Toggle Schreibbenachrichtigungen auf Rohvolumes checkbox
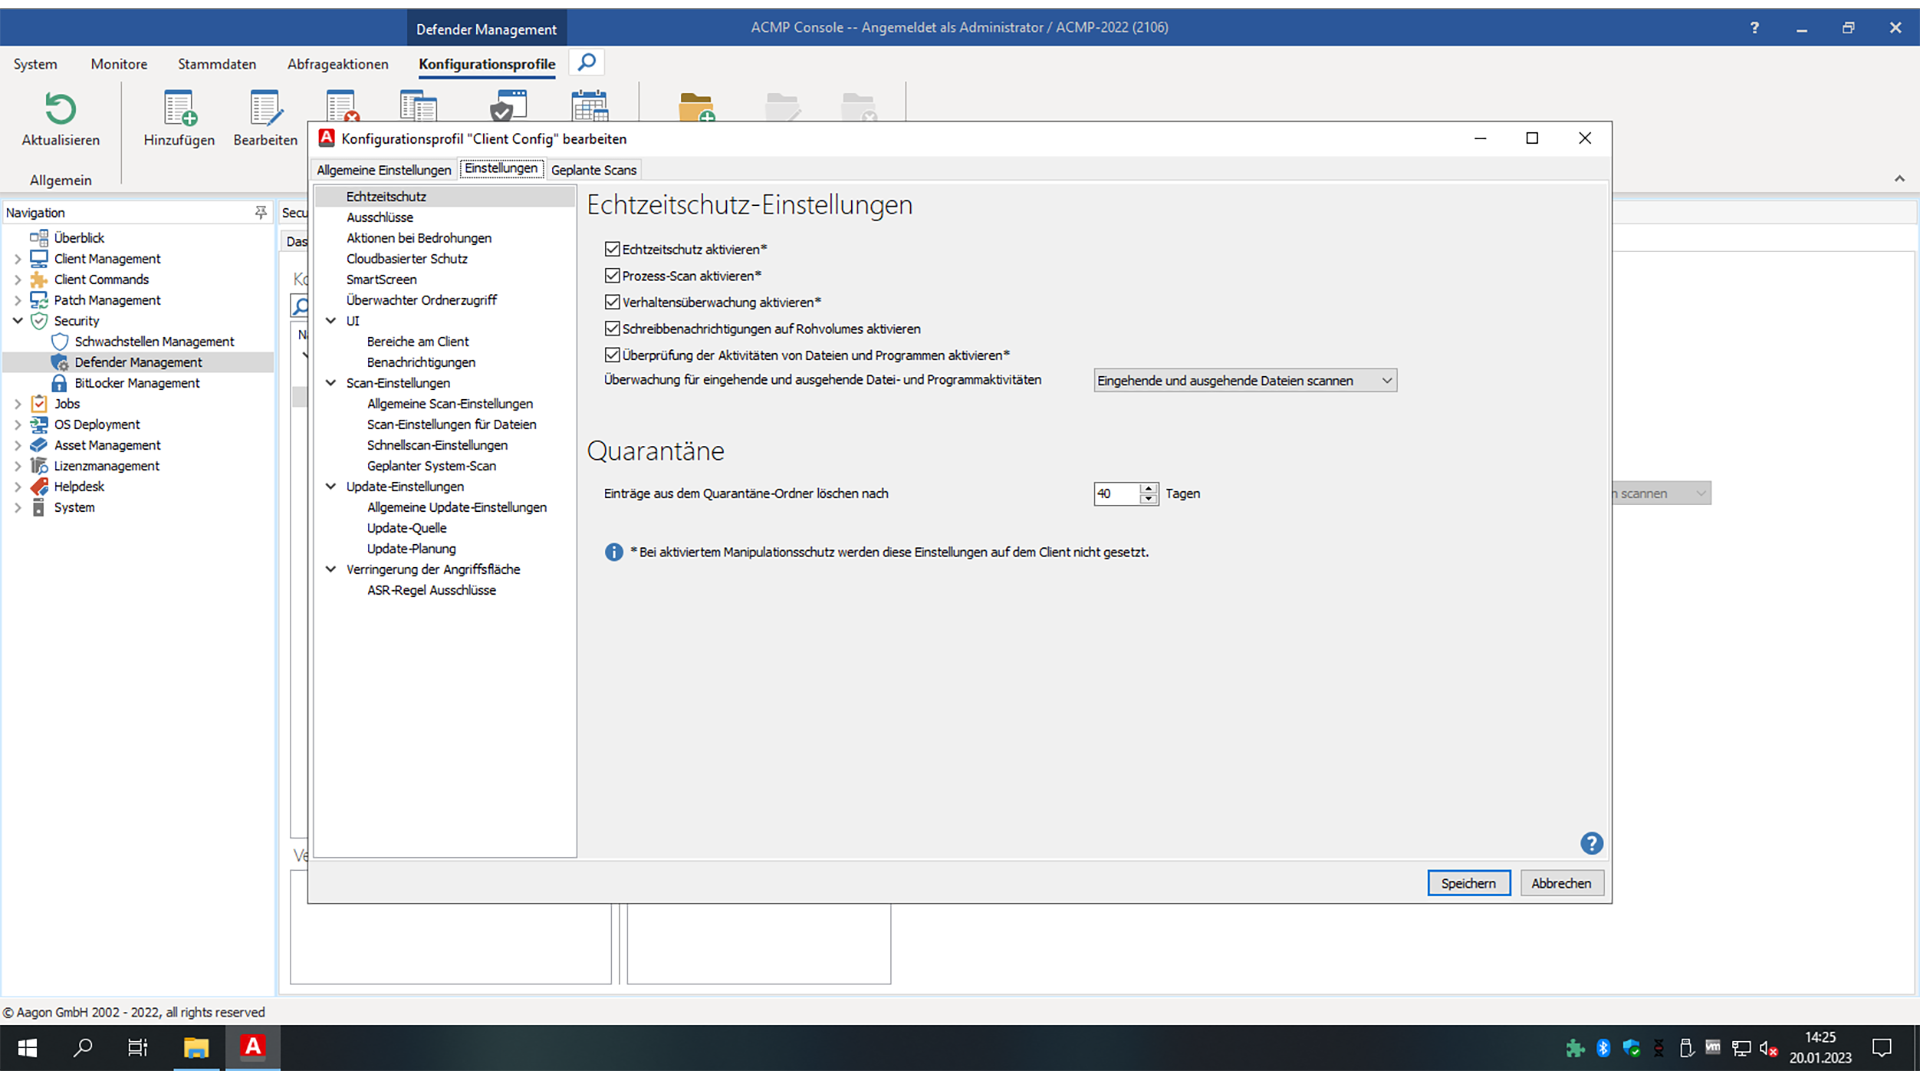The height and width of the screenshot is (1080, 1920). coord(612,329)
